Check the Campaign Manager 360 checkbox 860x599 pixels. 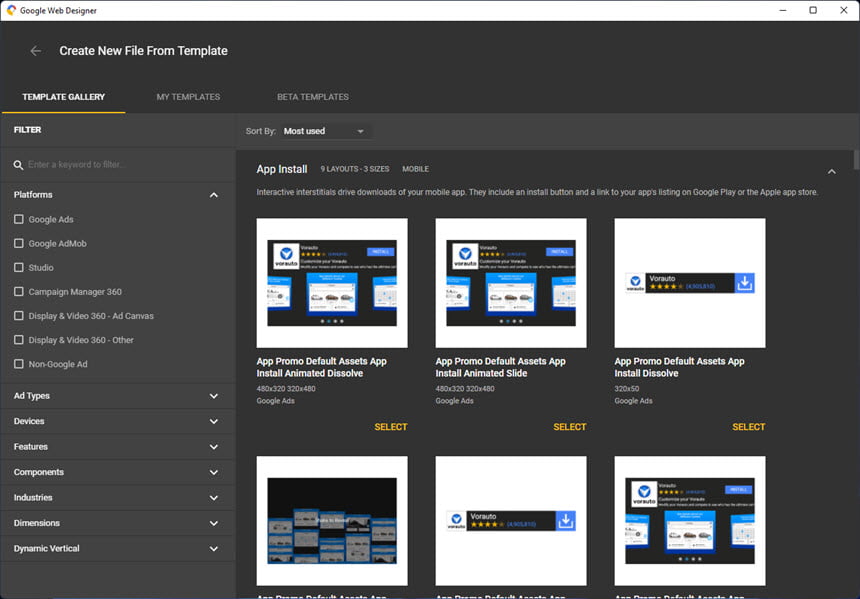[19, 292]
